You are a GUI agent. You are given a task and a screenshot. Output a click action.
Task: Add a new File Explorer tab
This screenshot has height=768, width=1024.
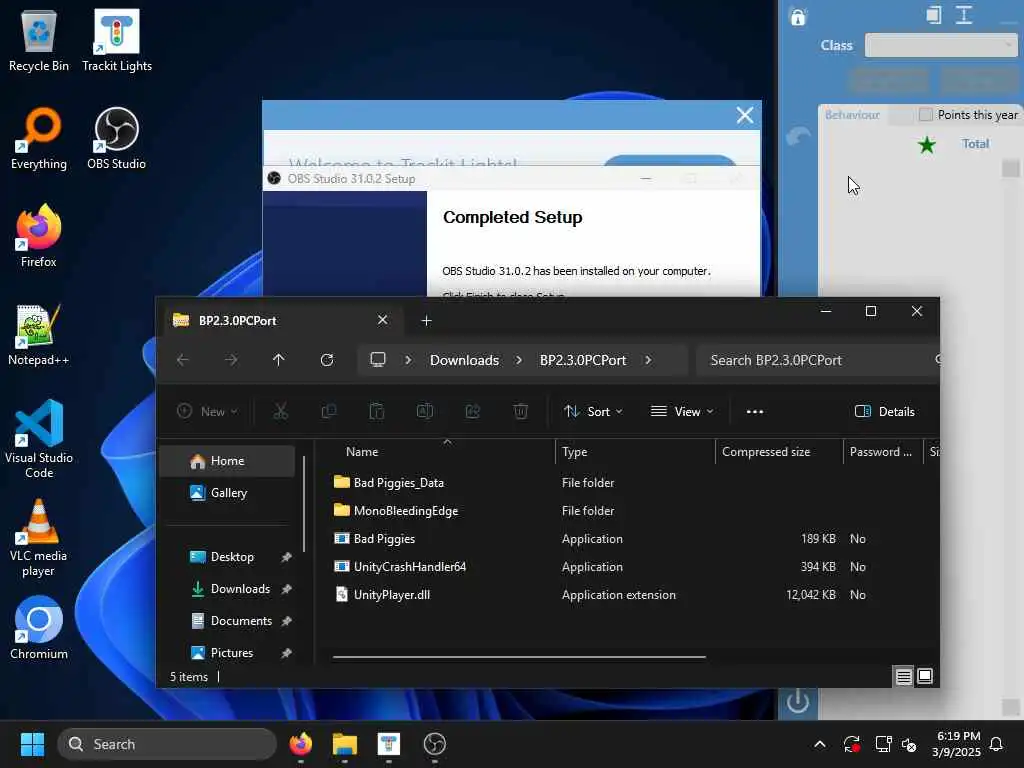tap(426, 321)
